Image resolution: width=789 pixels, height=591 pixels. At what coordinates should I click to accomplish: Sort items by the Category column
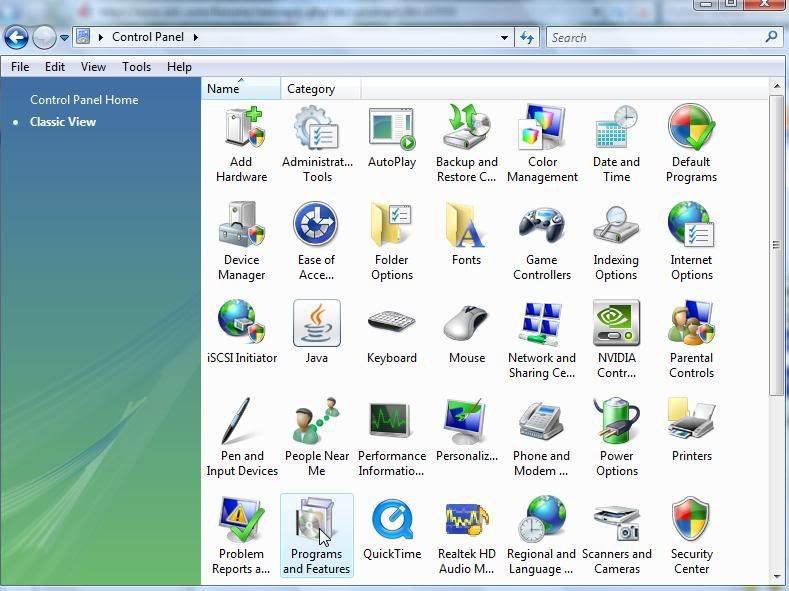(321, 89)
